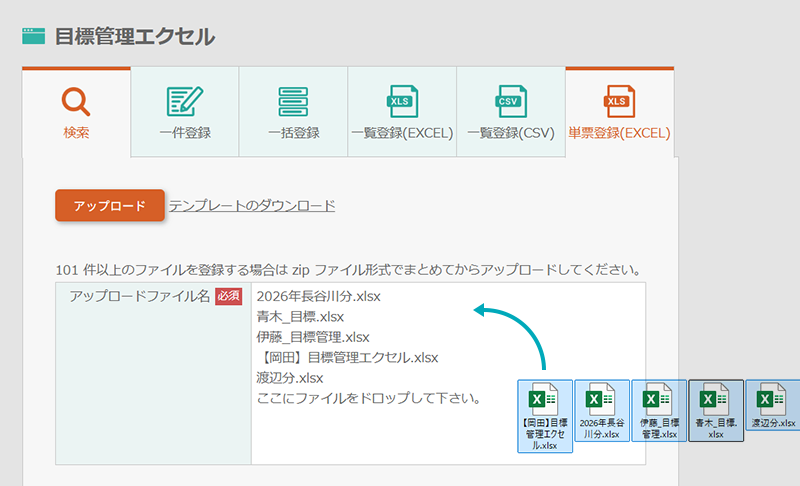Click the 101件以上 zip instruction text
Screen dimensions: 800x486
pos(348,270)
